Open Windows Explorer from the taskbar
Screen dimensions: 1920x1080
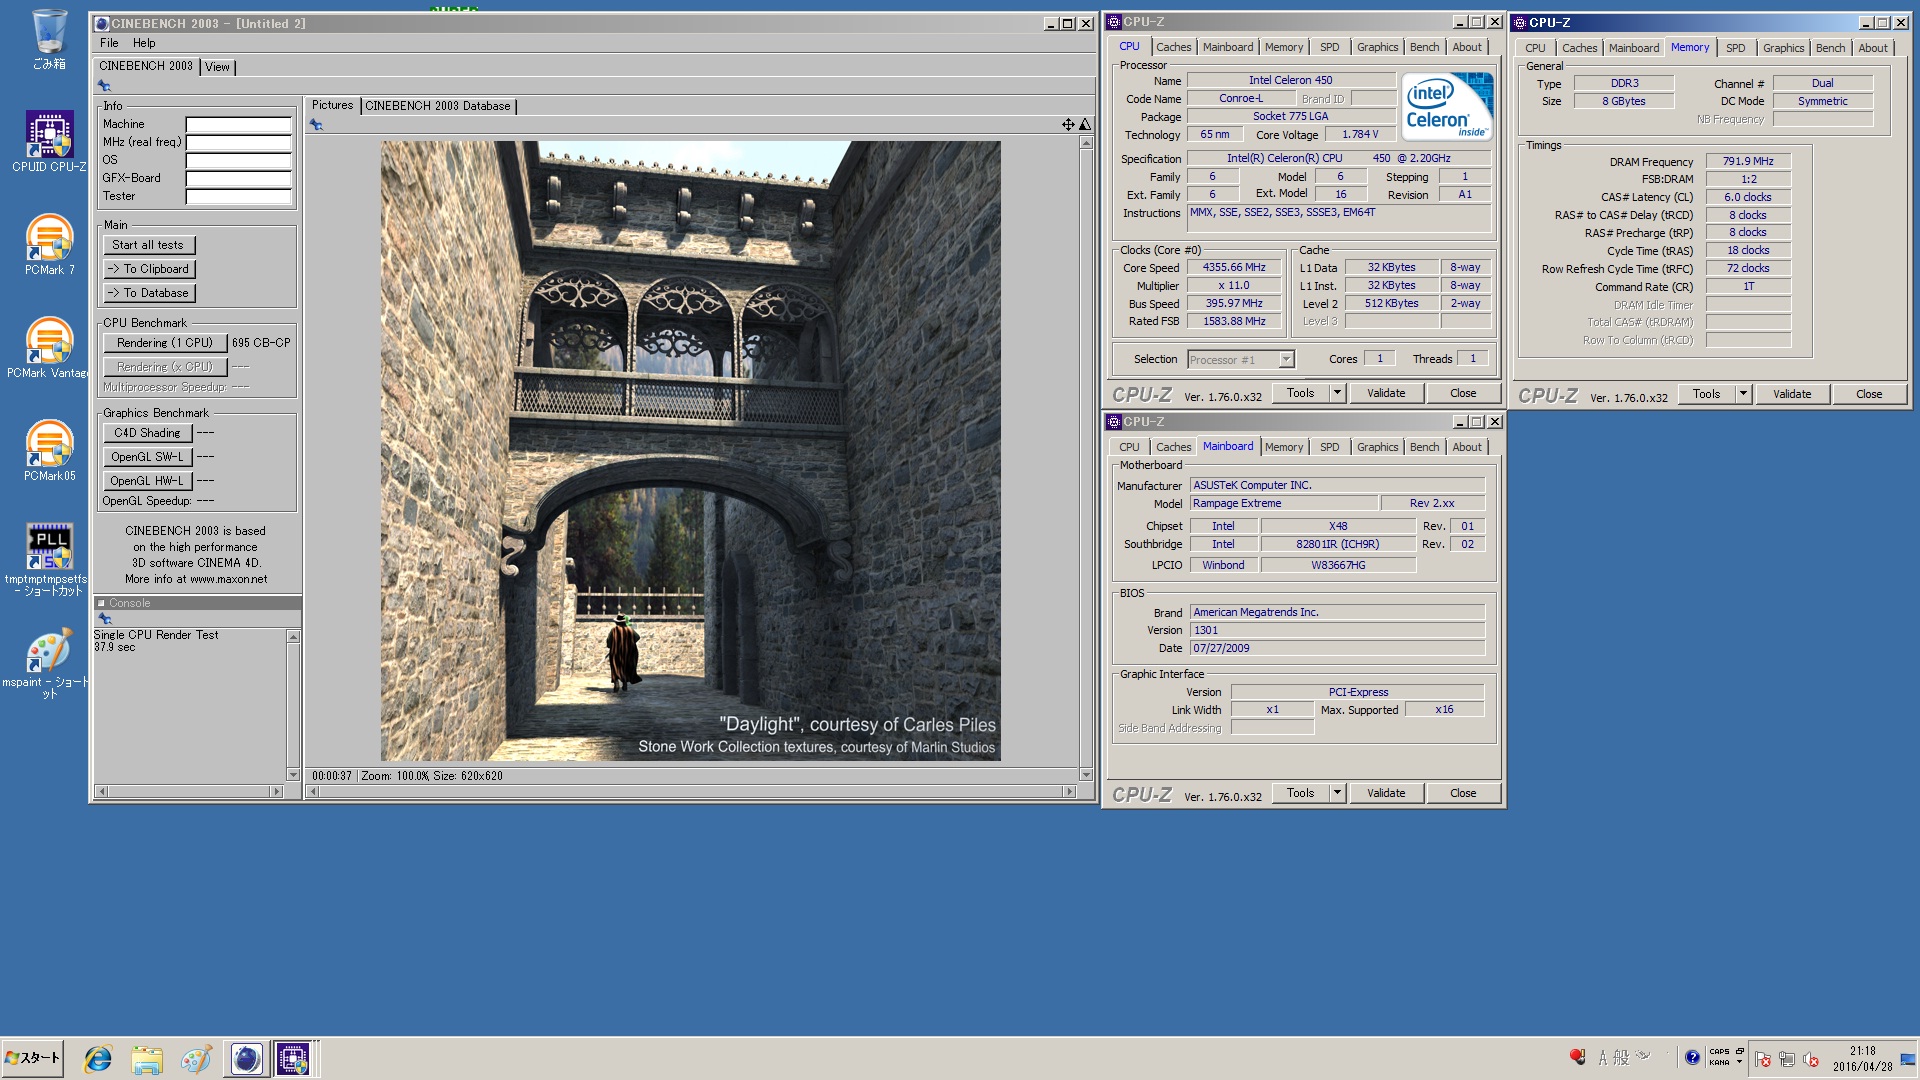[147, 1059]
